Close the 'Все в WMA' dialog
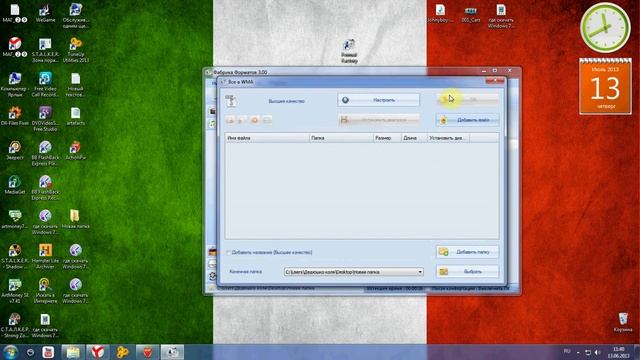Viewport: 640px width, 360px height. [495, 81]
